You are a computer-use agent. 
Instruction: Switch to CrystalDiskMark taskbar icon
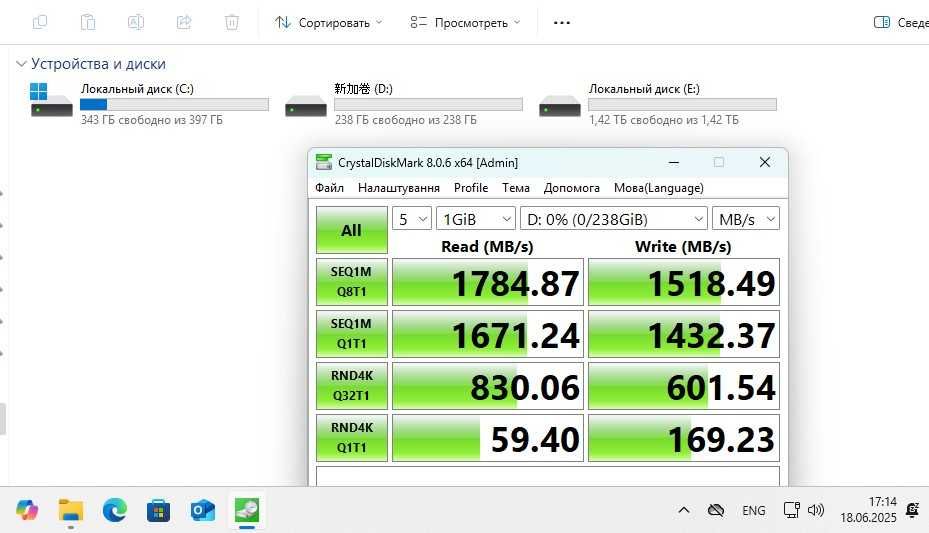tap(247, 510)
